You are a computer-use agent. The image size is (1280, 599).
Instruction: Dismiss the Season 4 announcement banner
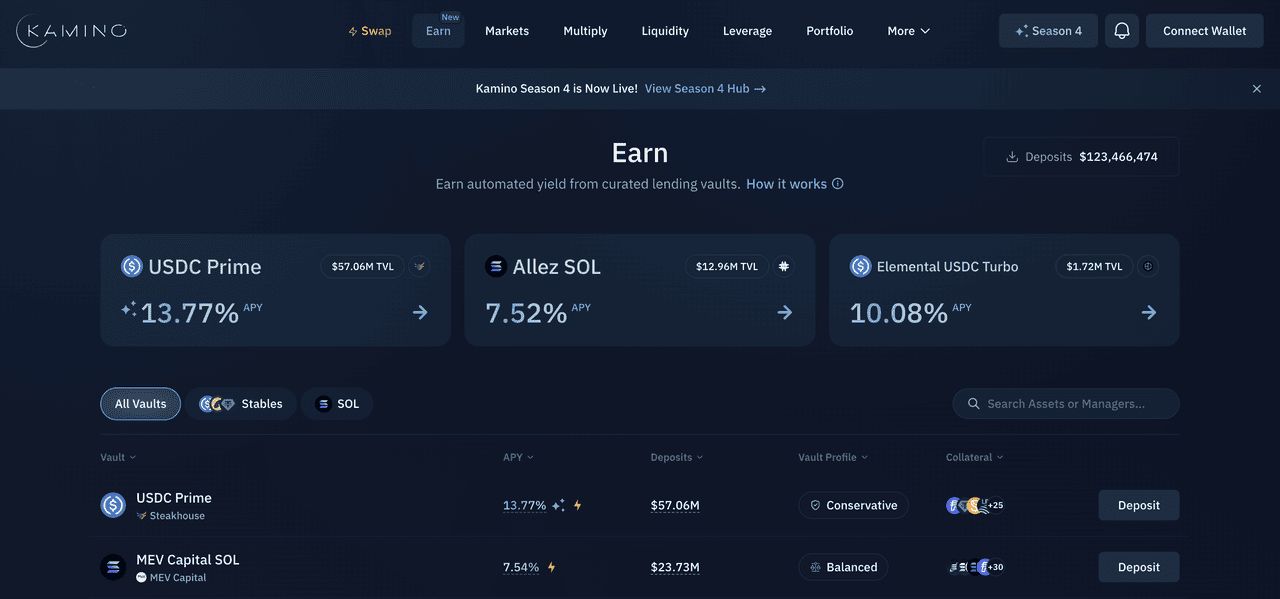click(x=1257, y=89)
